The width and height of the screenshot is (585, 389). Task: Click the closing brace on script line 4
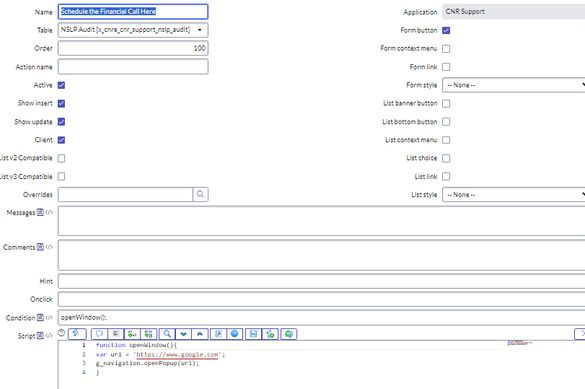(x=98, y=372)
